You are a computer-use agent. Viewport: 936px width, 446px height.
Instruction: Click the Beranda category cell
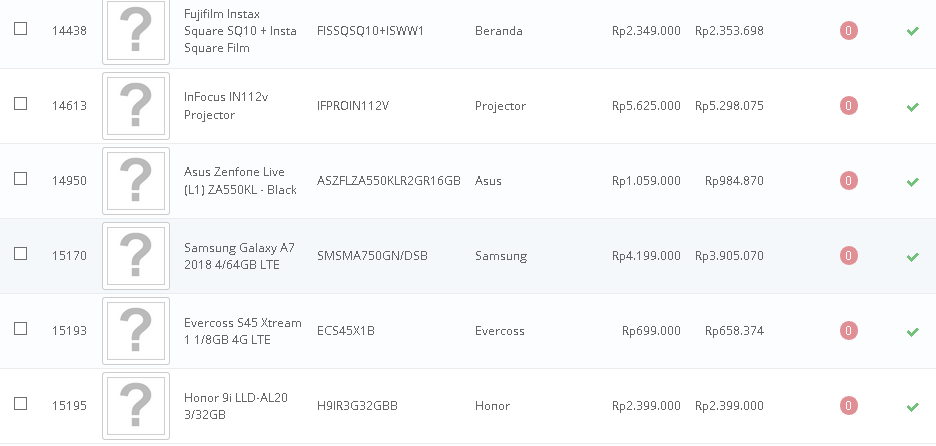498,31
